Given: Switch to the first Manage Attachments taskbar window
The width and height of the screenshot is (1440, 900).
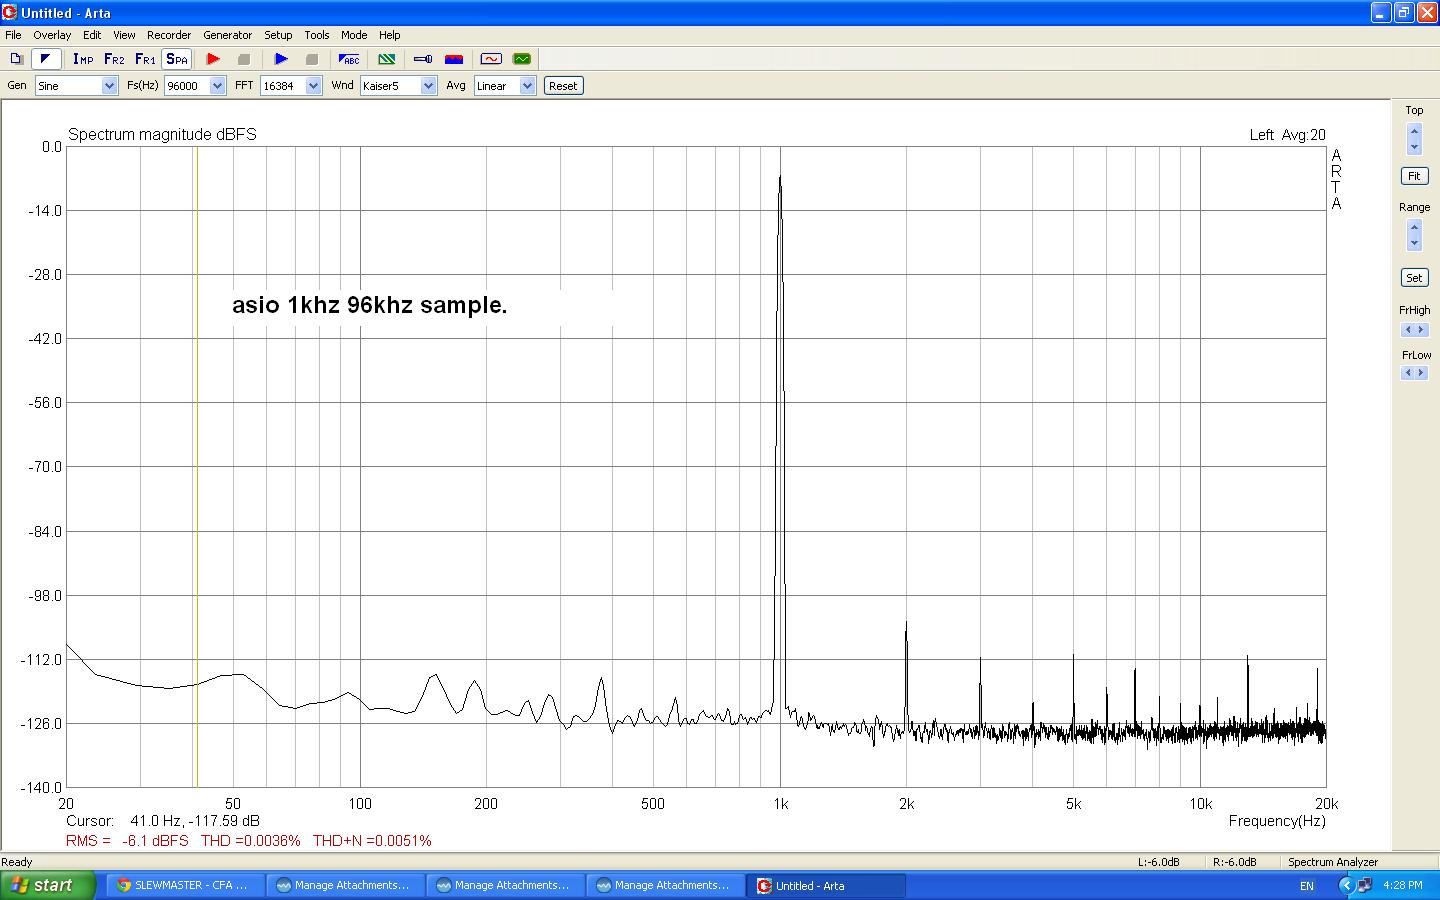Looking at the screenshot, I should click(x=346, y=885).
